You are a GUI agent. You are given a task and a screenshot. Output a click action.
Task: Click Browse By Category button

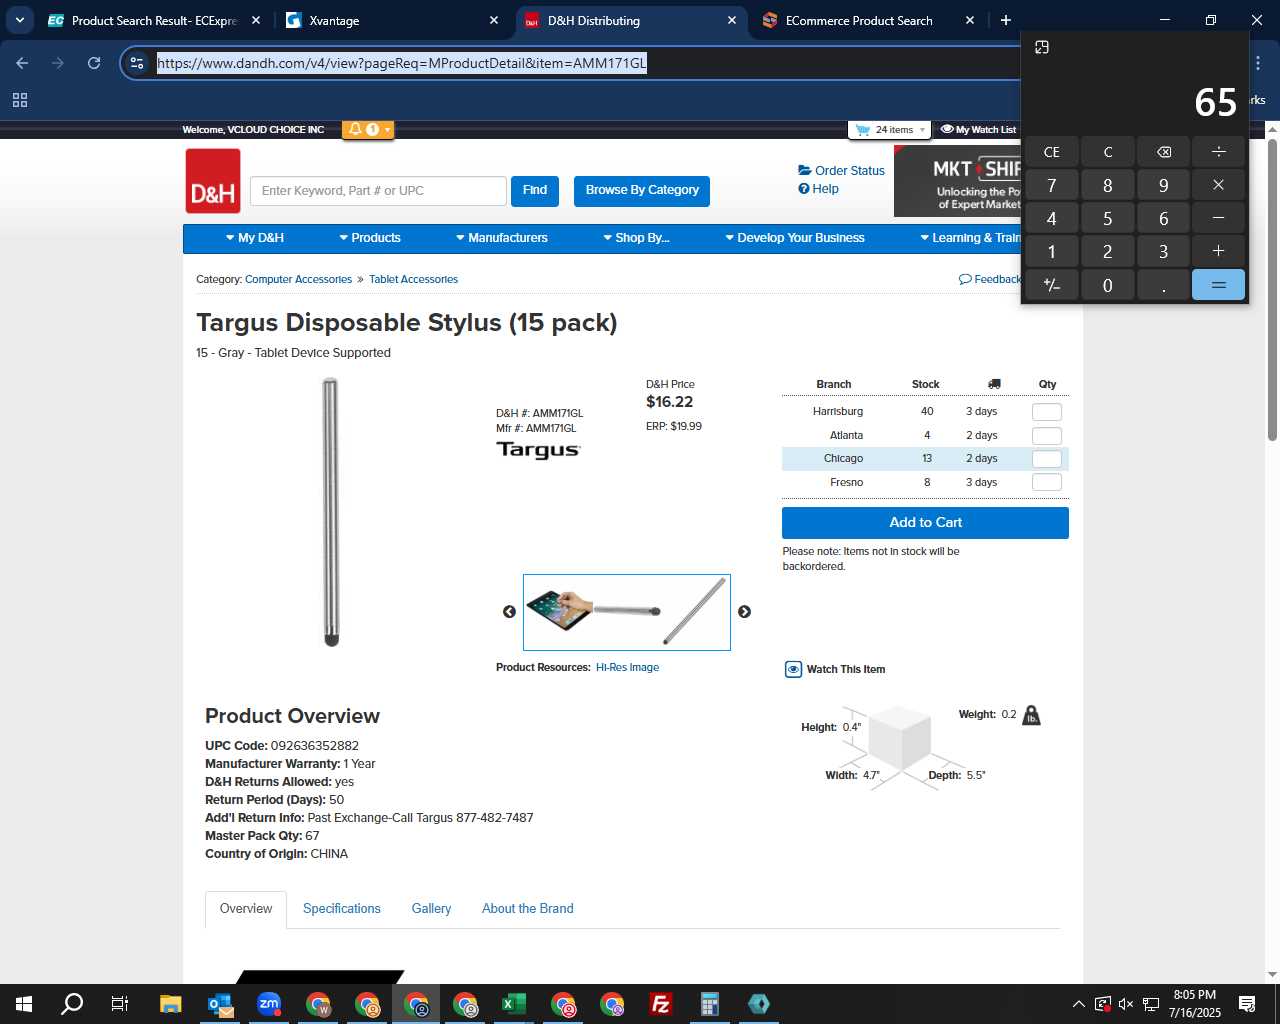(x=642, y=191)
